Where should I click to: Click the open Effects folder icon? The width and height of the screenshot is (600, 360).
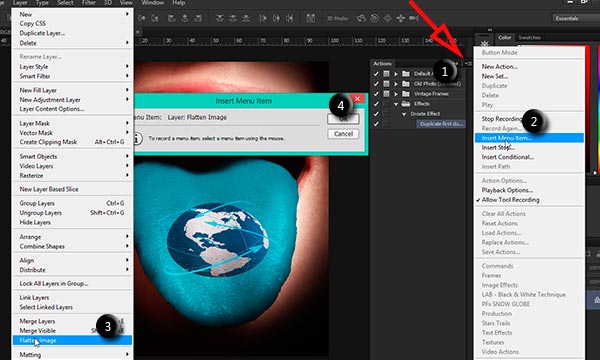coord(406,104)
